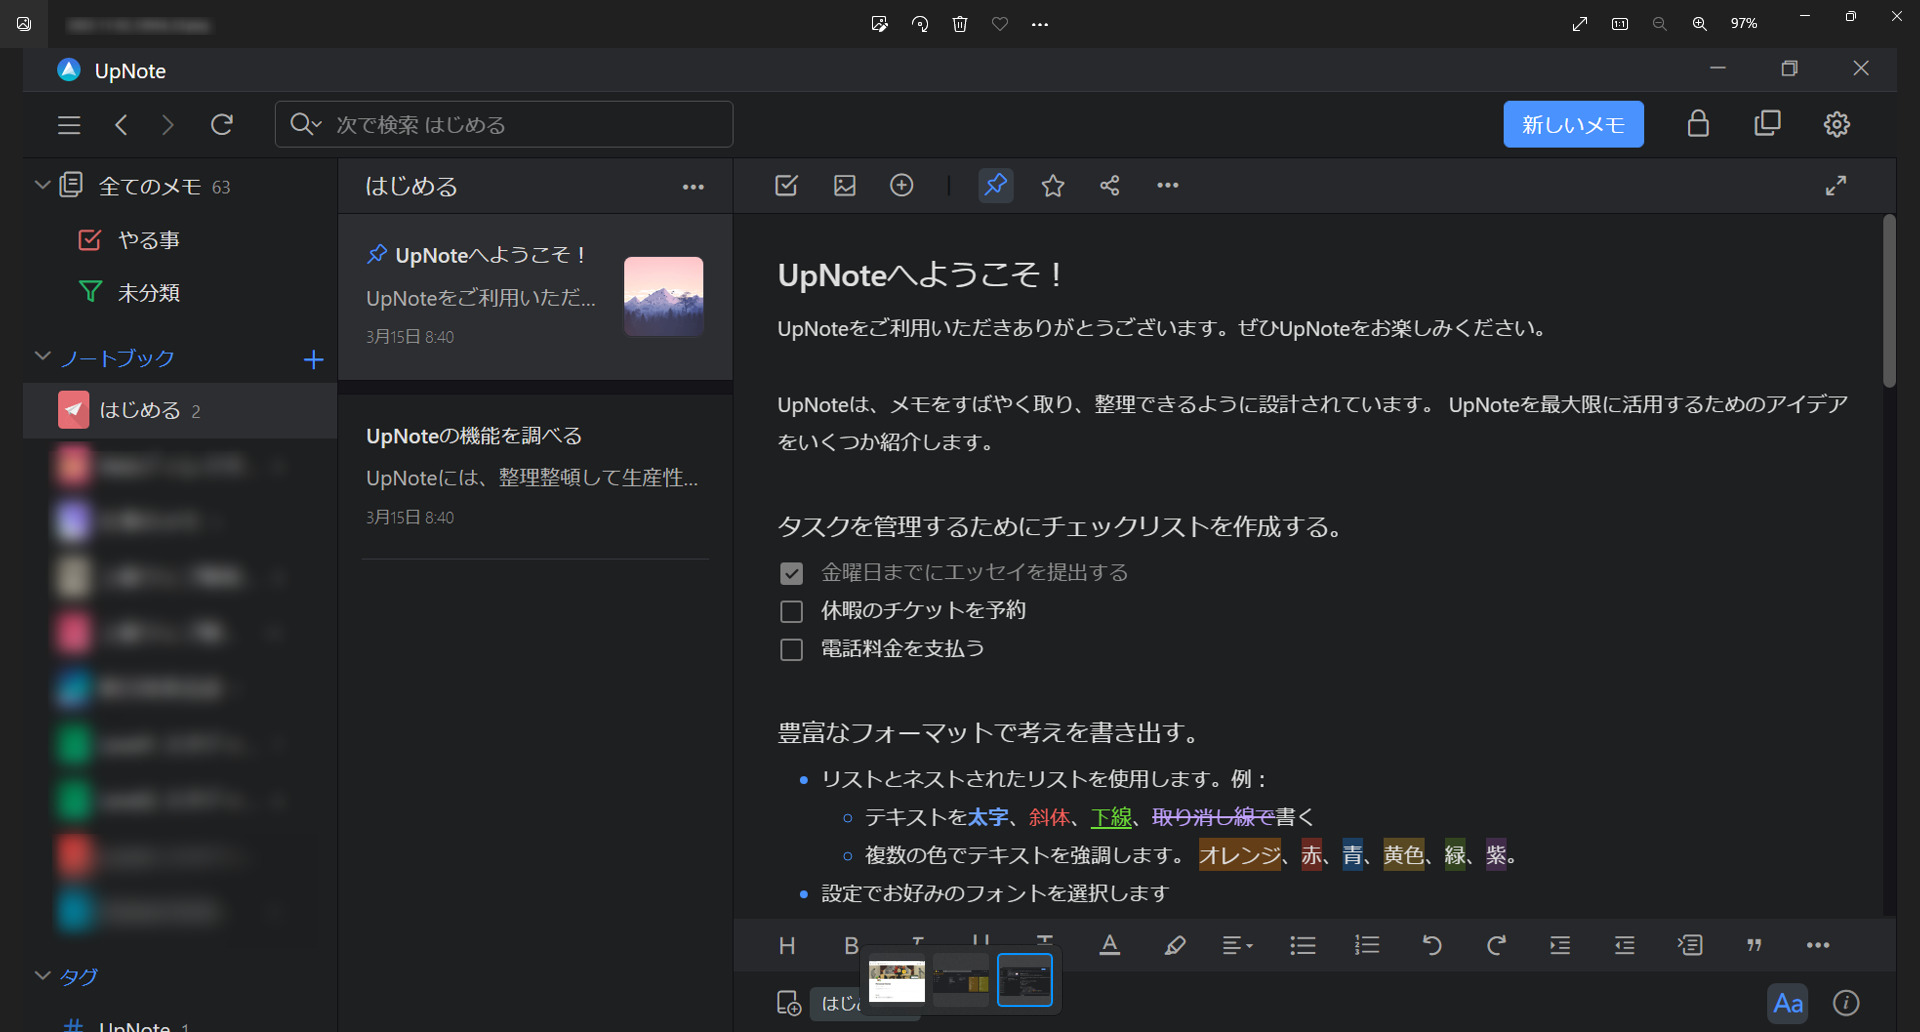1920x1032 pixels.
Task: Select the middle dark filmstrip thumbnail
Action: click(x=960, y=981)
